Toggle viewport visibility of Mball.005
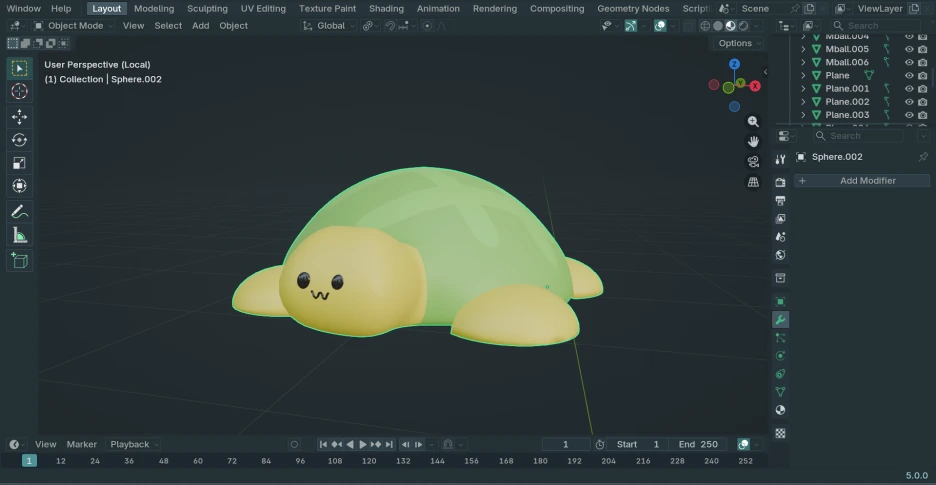Image resolution: width=936 pixels, height=485 pixels. (x=909, y=49)
